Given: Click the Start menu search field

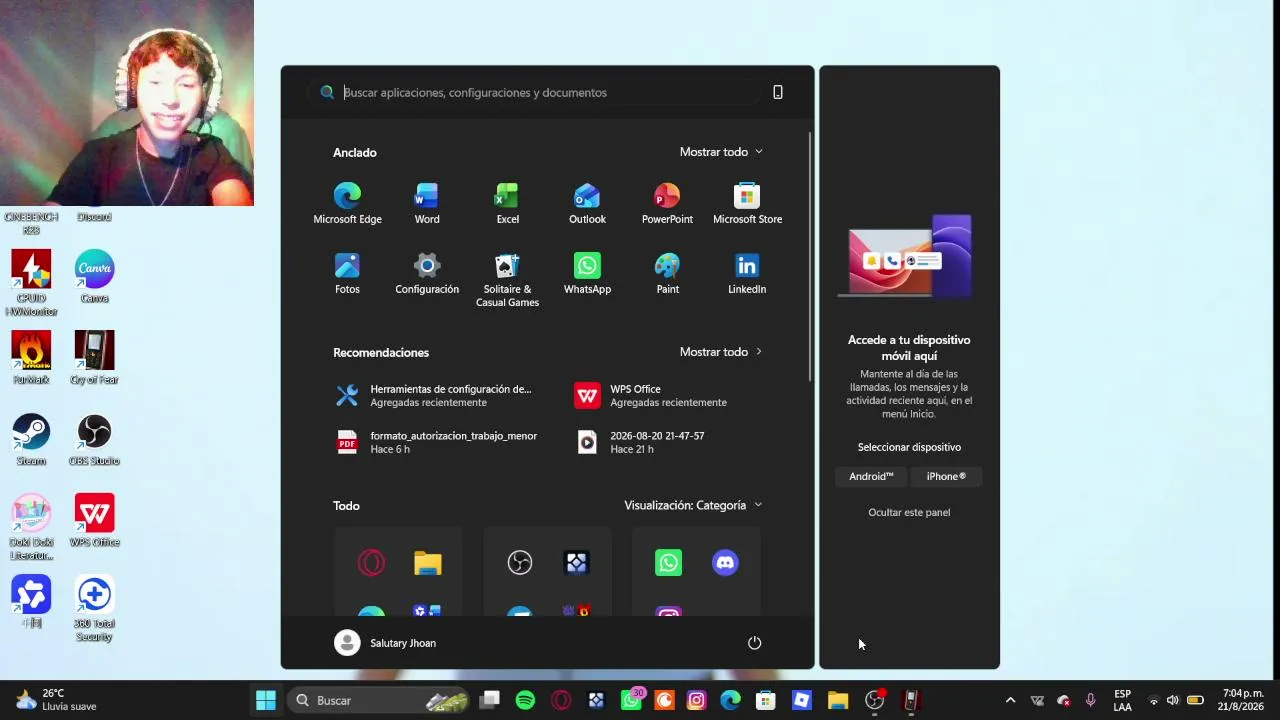Looking at the screenshot, I should point(535,92).
